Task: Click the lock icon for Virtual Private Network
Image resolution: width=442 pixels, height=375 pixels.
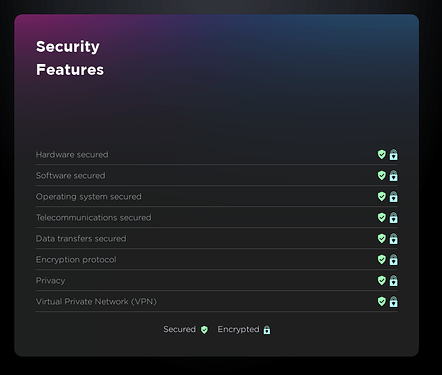Action: (394, 302)
